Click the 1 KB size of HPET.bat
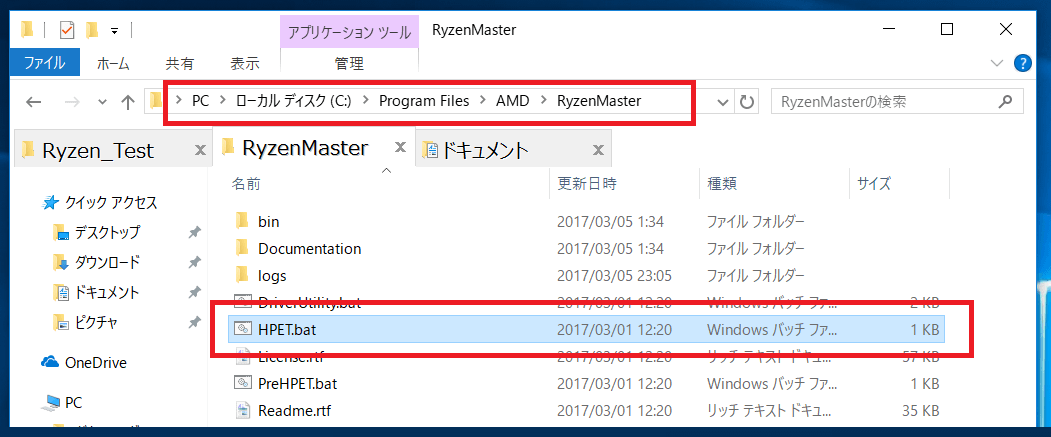The width and height of the screenshot is (1051, 437). coord(925,329)
